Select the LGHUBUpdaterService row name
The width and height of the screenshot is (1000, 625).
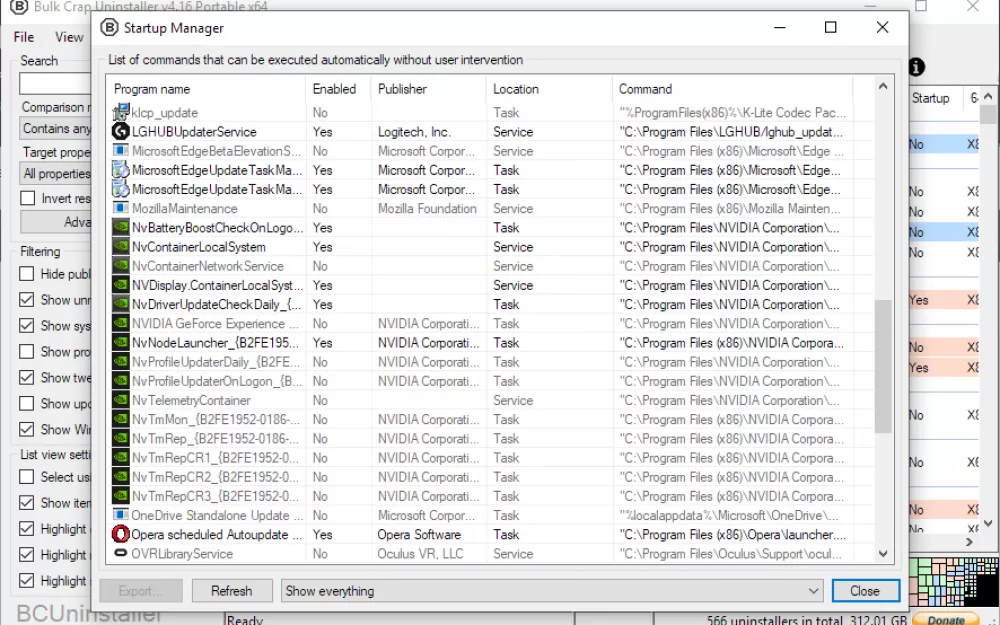point(194,132)
